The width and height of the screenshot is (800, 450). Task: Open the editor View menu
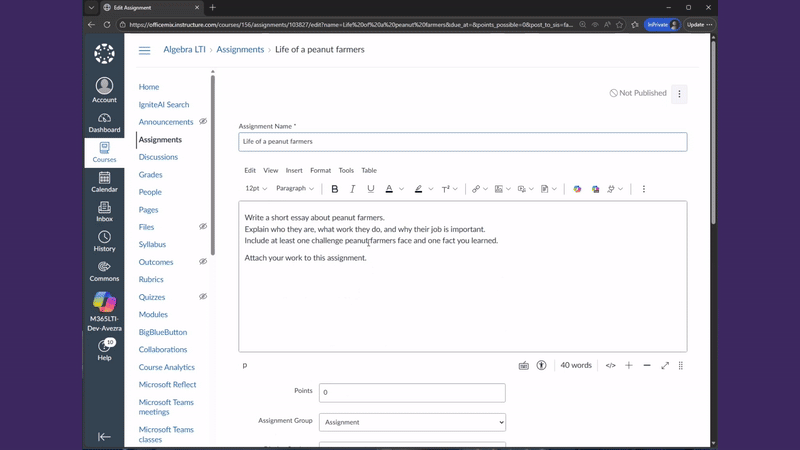(270, 170)
